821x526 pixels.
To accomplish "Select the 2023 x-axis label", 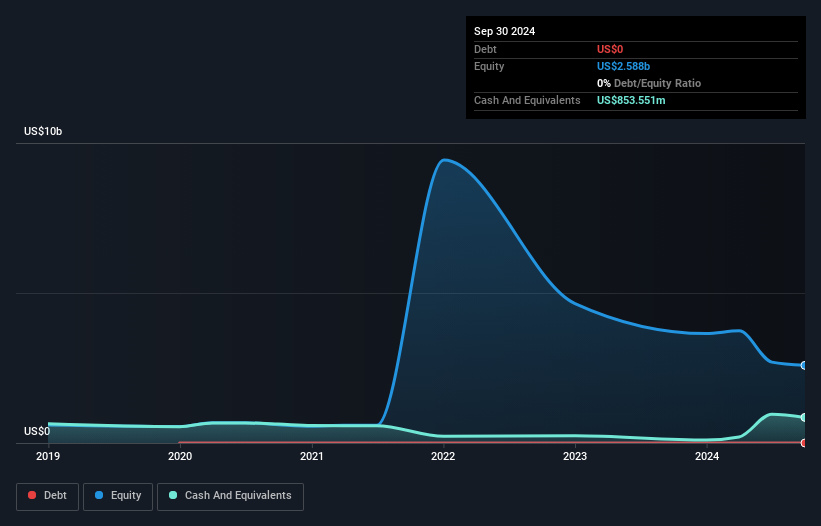I will tap(575, 456).
